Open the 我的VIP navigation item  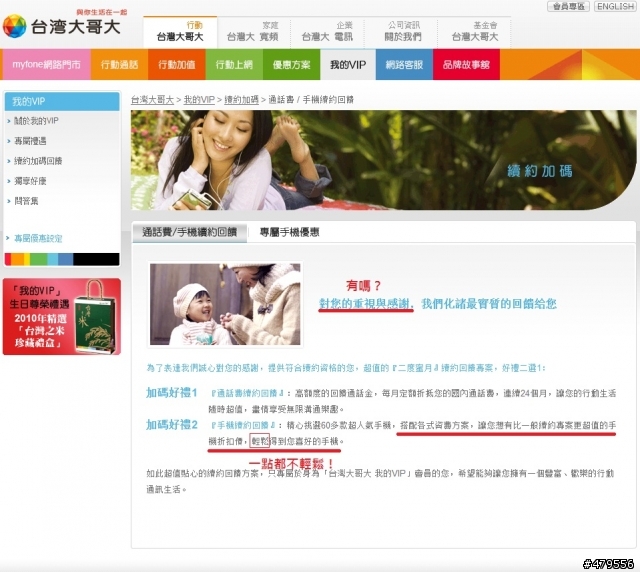tap(348, 65)
